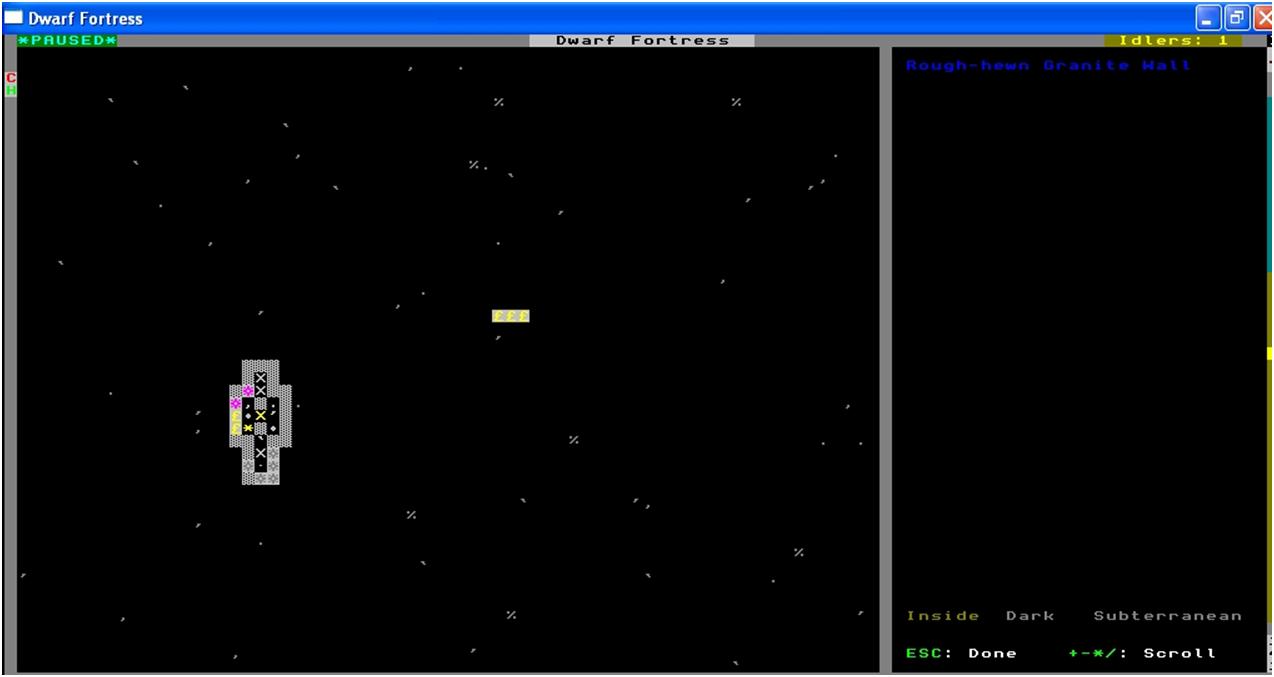The height and width of the screenshot is (677, 1274).
Task: Click the green H indicator
Action: coord(11,90)
